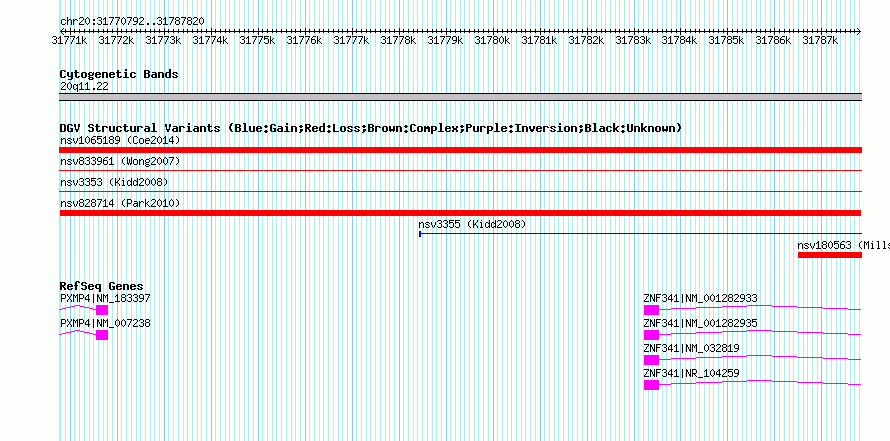Click the chr20:31770792..31787820 coordinates text
The width and height of the screenshot is (890, 441).
click(x=132, y=21)
